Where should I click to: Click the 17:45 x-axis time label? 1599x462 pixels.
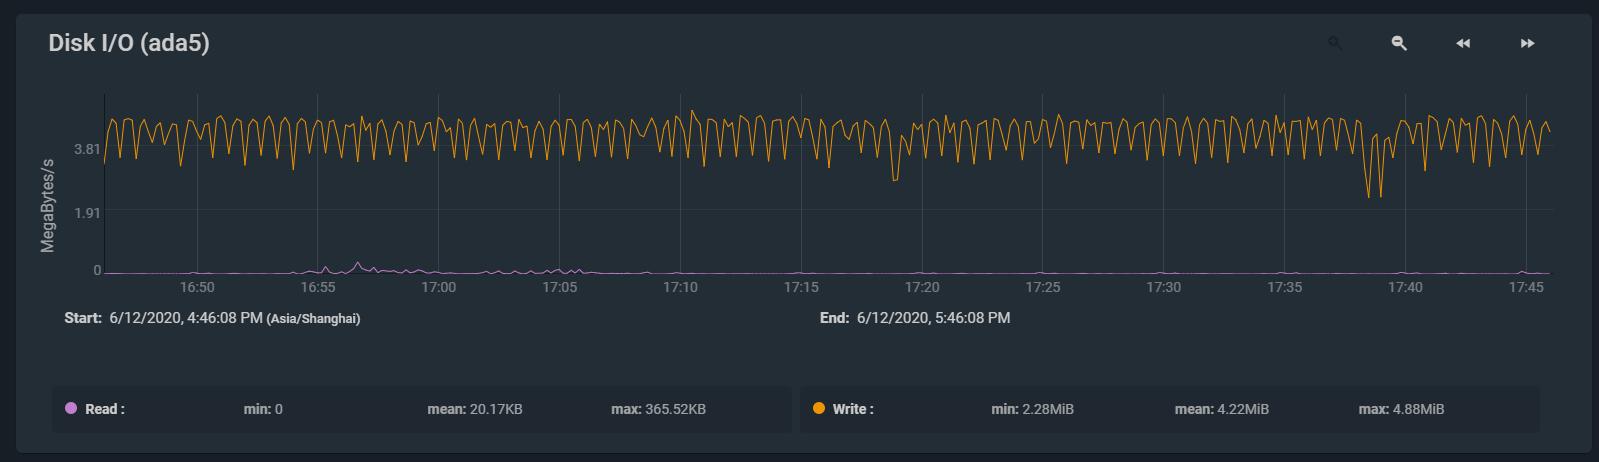1526,287
